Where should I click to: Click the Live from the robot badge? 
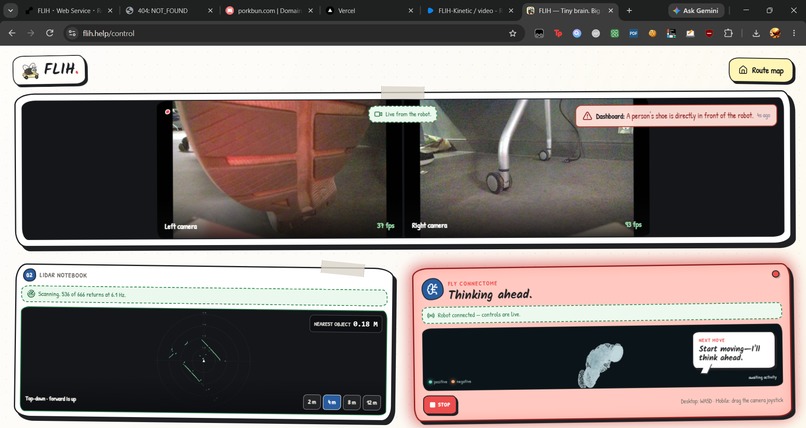pyautogui.click(x=402, y=114)
